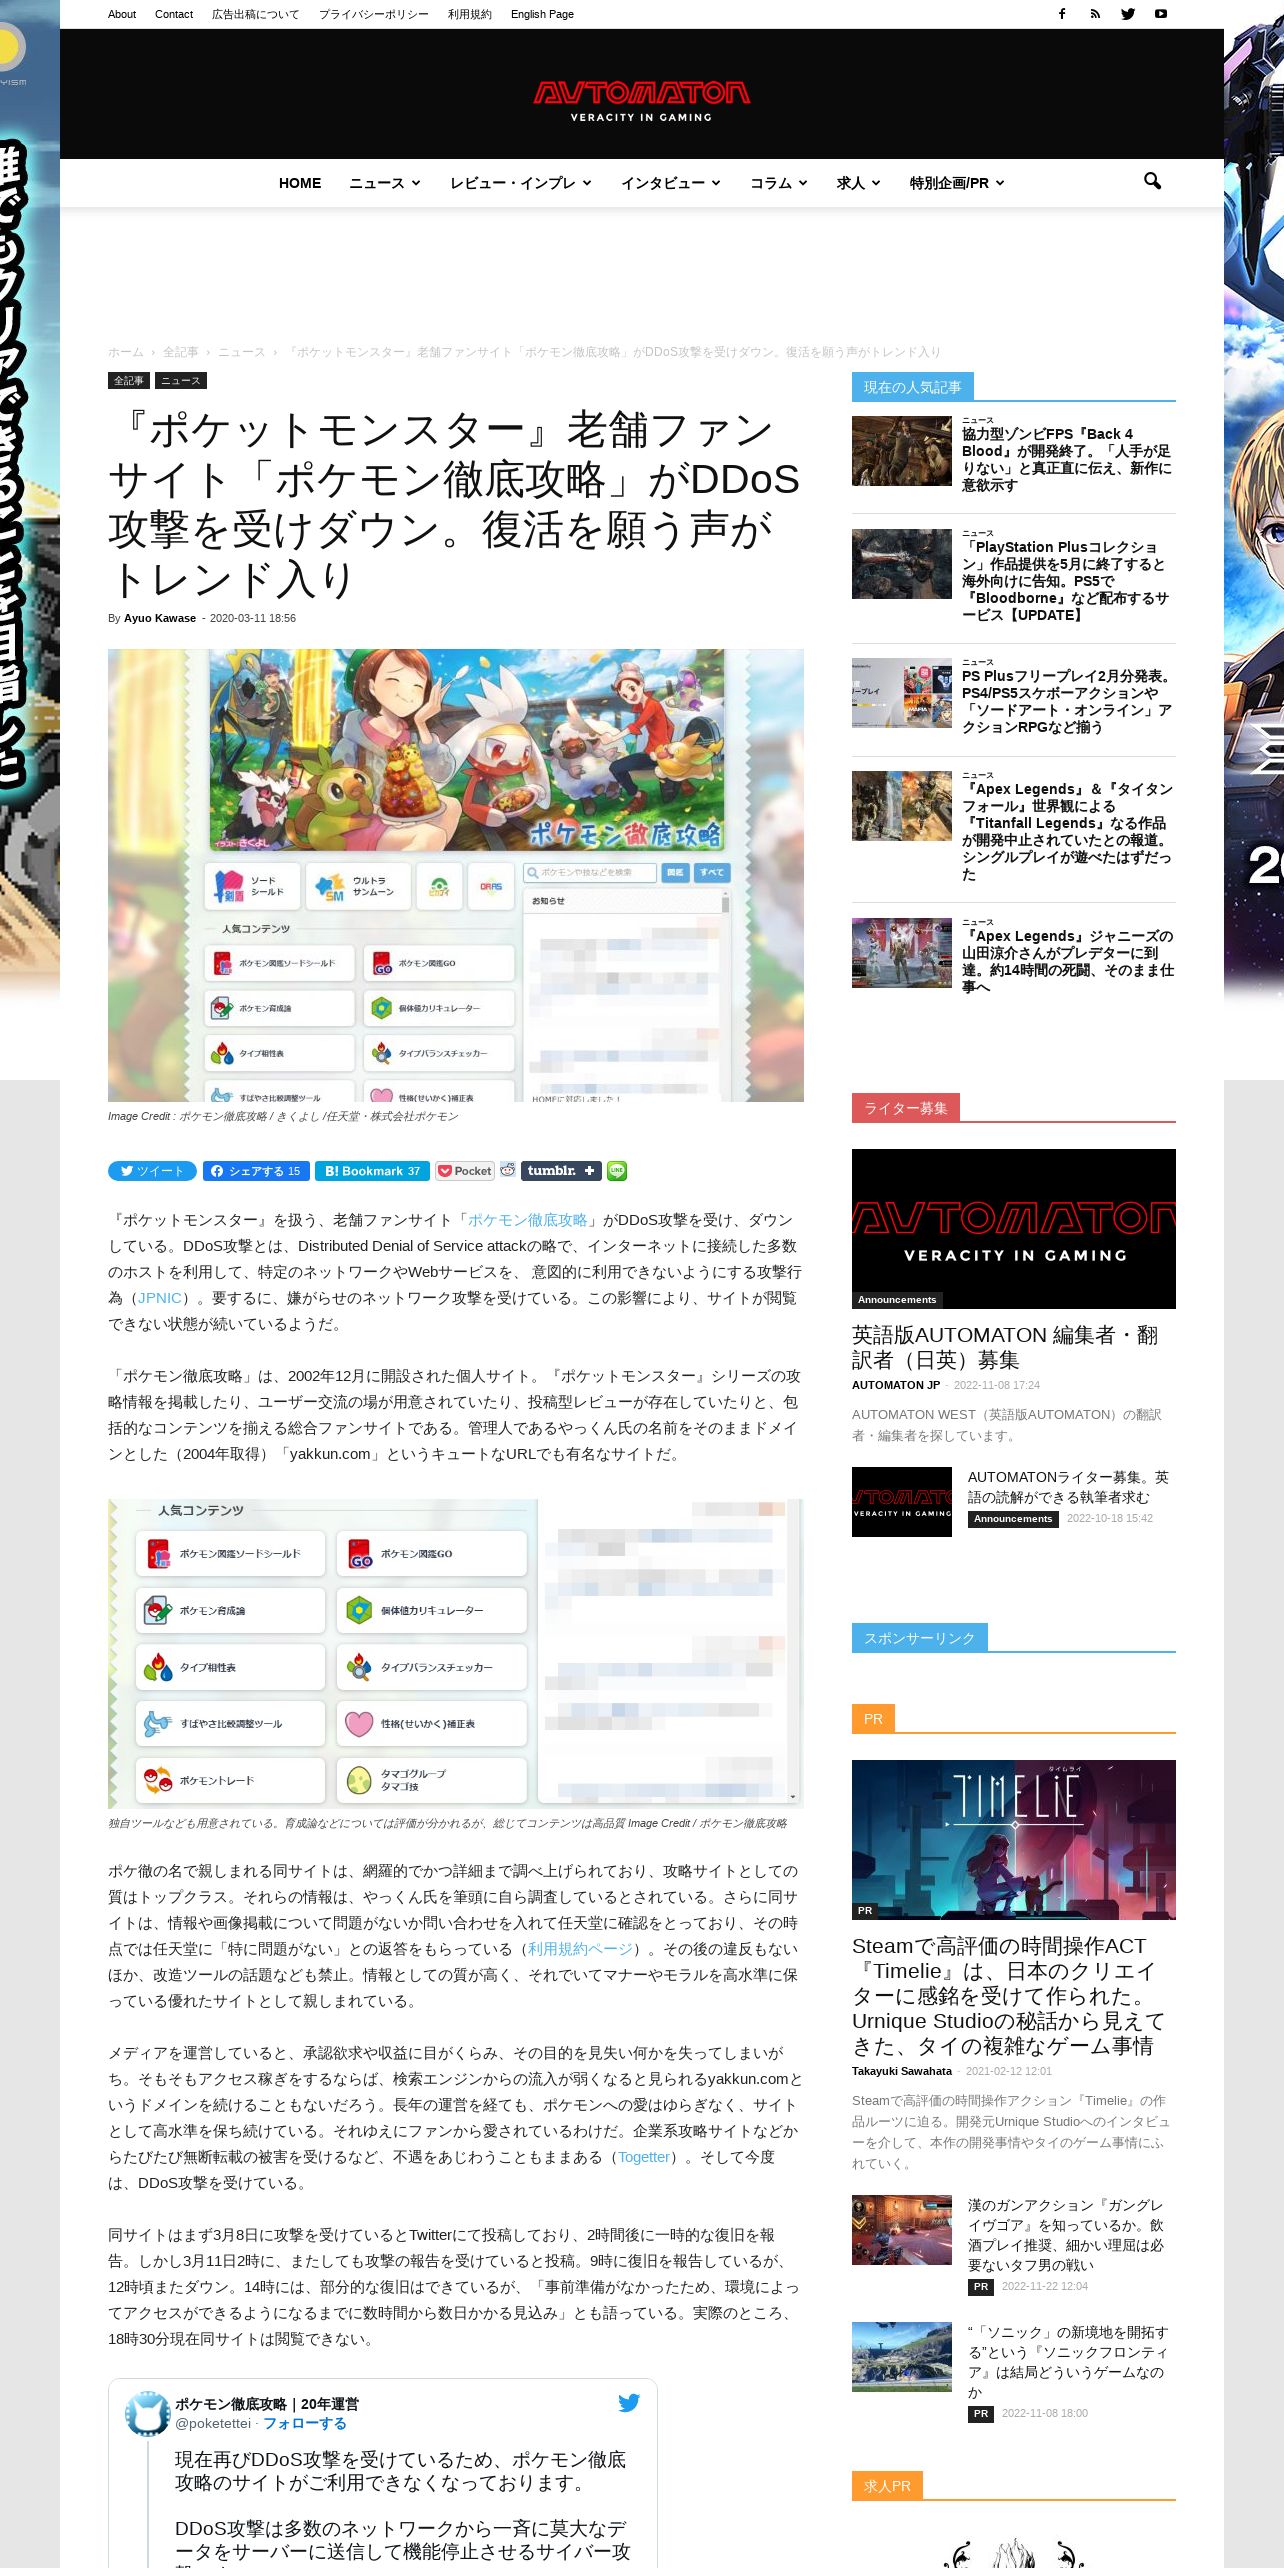The width and height of the screenshot is (1284, 2568).
Task: Expand the レビュー・インプレ menu
Action: 521,183
